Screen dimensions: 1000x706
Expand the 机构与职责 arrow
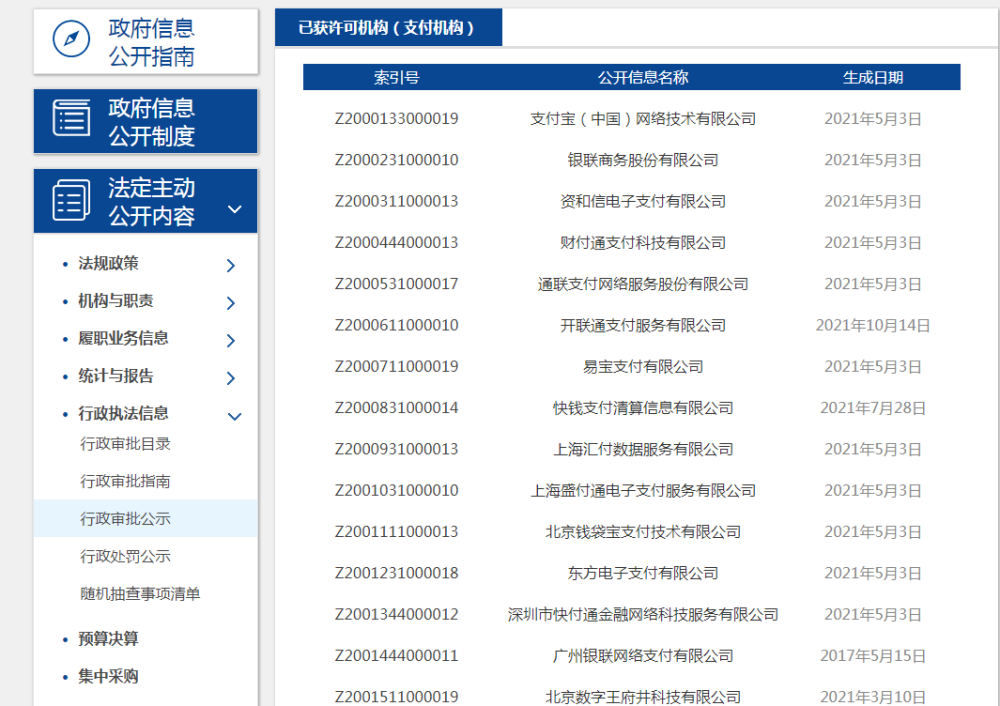(231, 303)
